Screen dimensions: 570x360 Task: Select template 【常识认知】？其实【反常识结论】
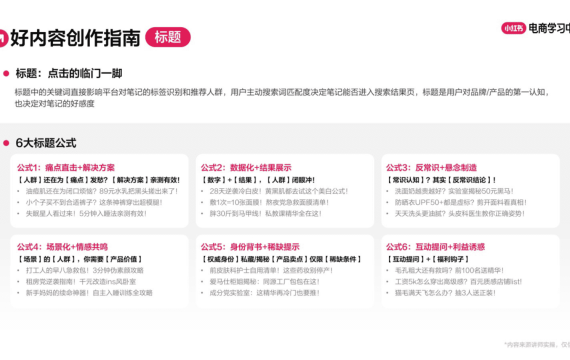[441, 180]
